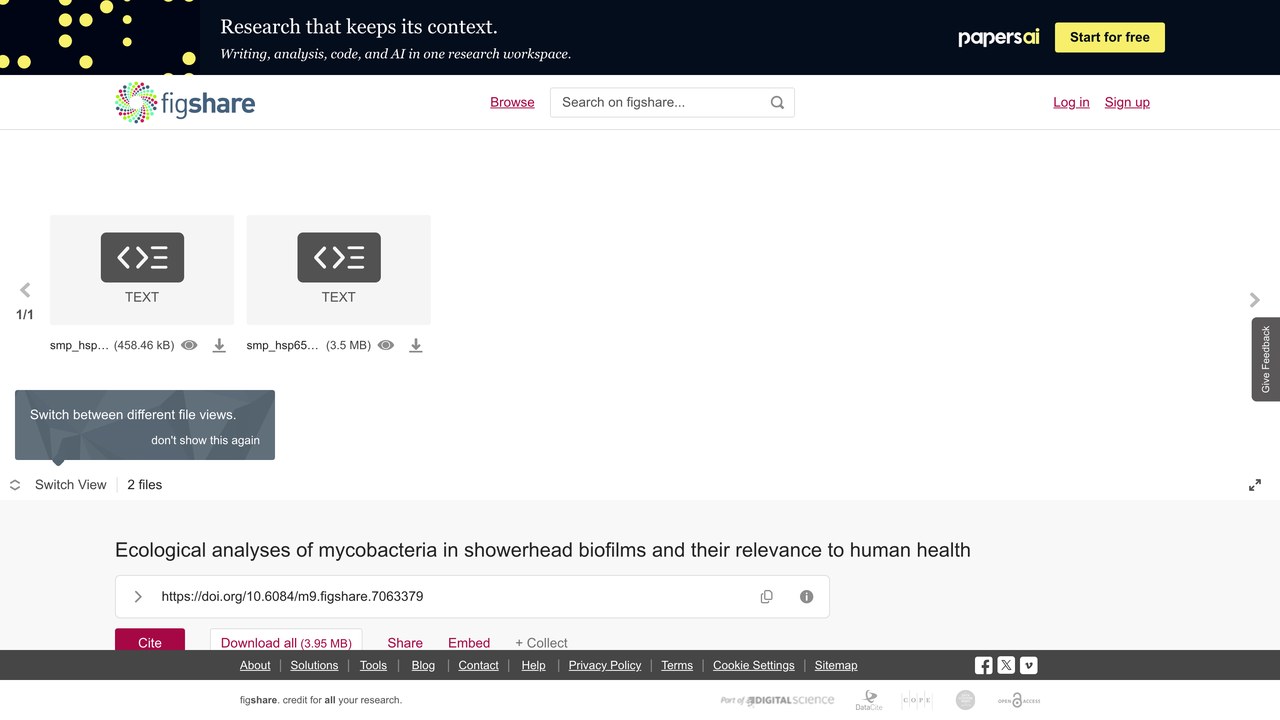This screenshot has height=720, width=1280.
Task: Open Tools footer link
Action: pos(373,665)
